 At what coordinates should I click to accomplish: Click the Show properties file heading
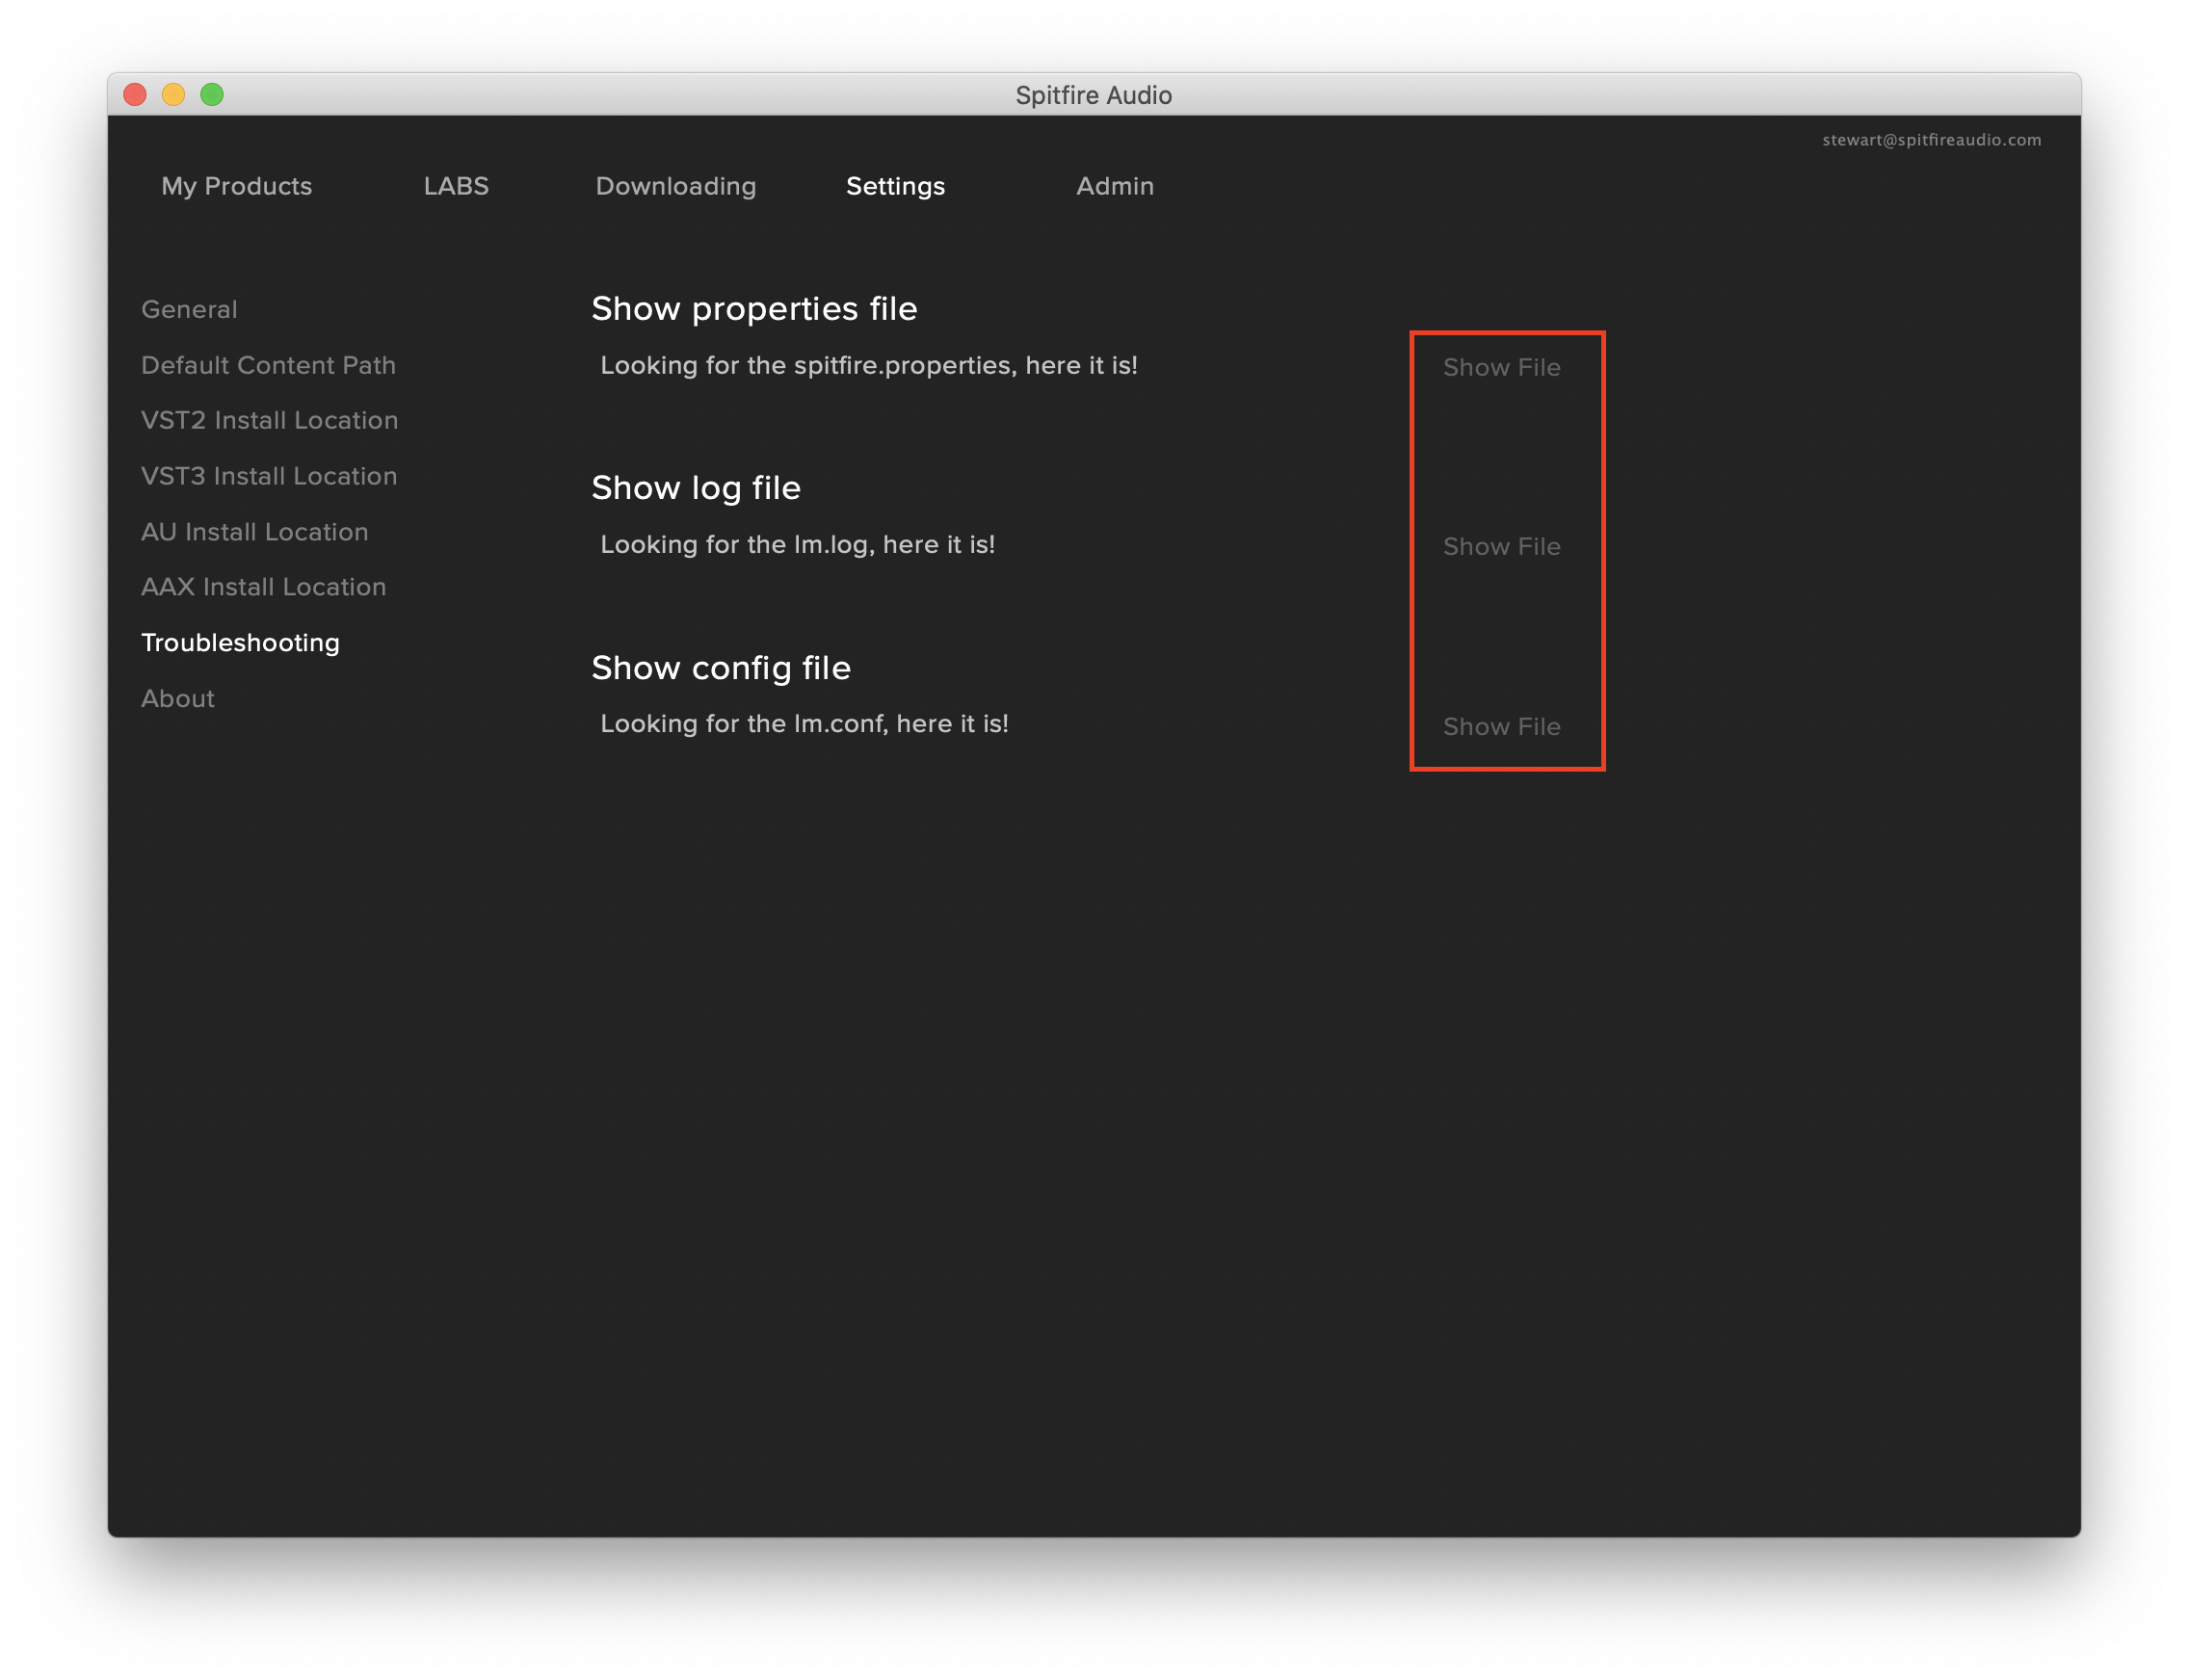coord(754,308)
